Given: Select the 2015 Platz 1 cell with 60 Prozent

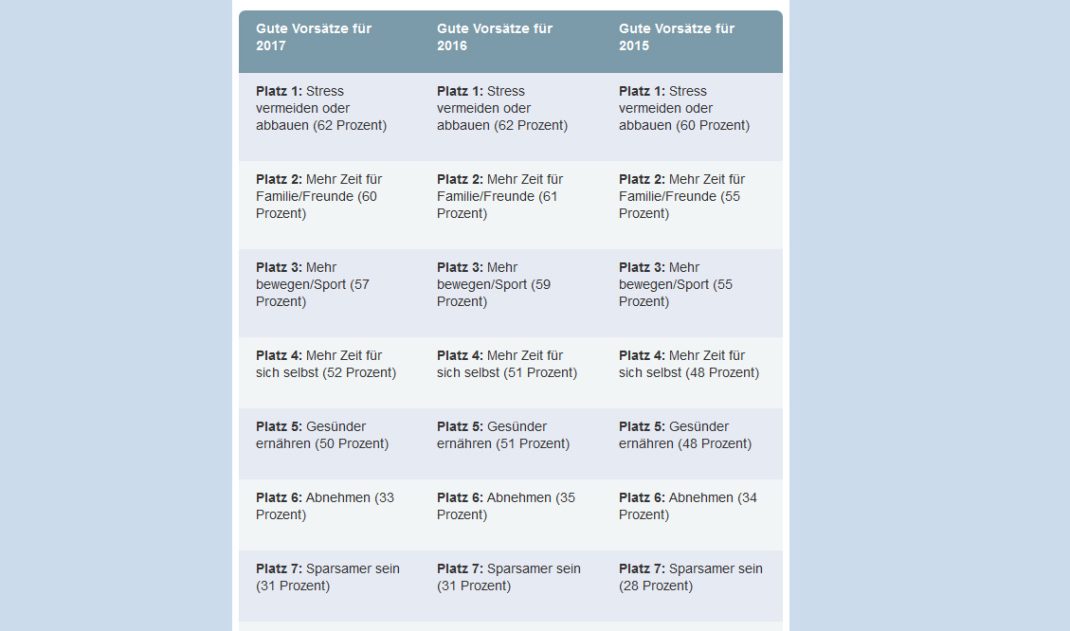Looking at the screenshot, I should pyautogui.click(x=684, y=108).
